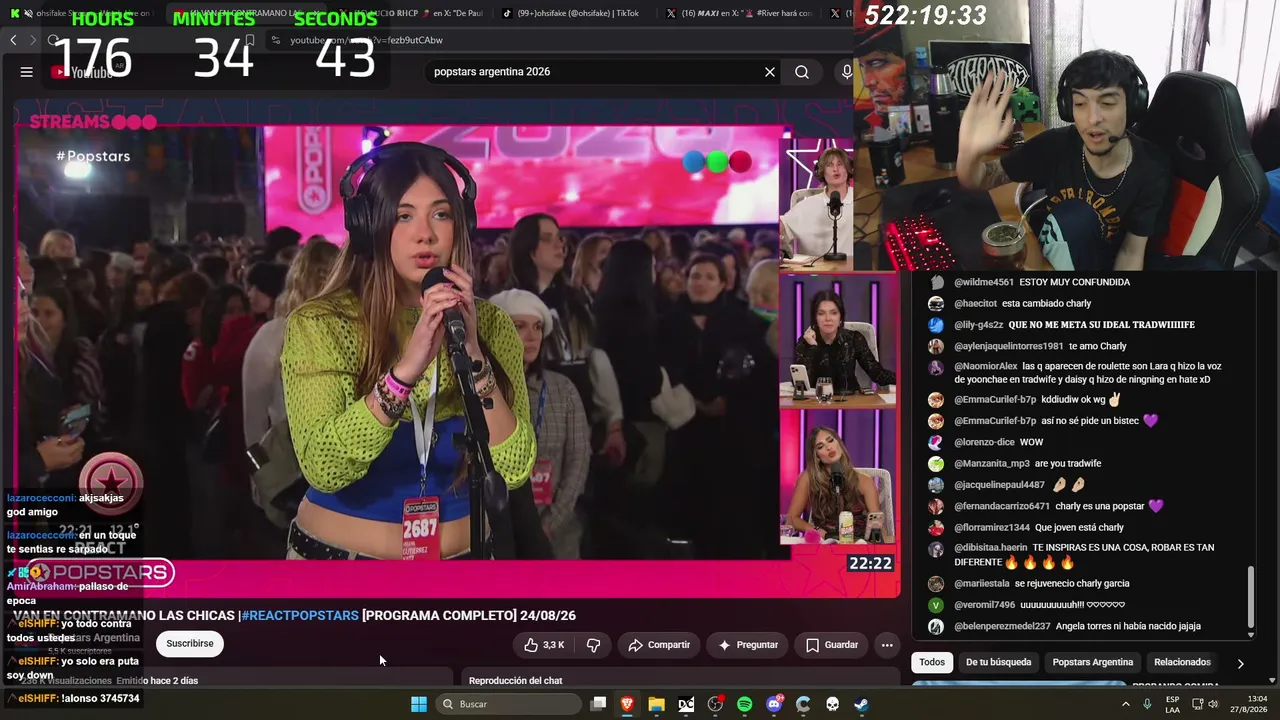Screen dimensions: 1280x720
Task: Open the #REACTPOPSTARS hashtag link
Action: (x=300, y=616)
